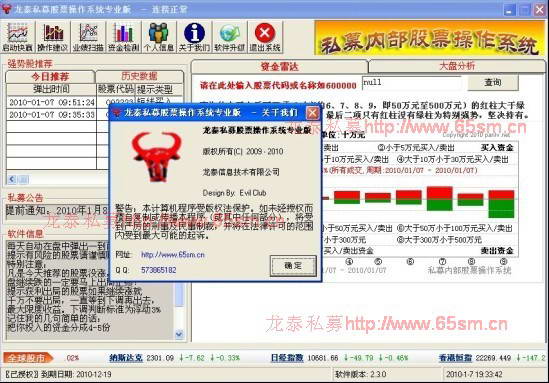Viewport: 549px width, 383px height.
Task: Click the chart bar labeled ⑨
Action: click(501, 204)
